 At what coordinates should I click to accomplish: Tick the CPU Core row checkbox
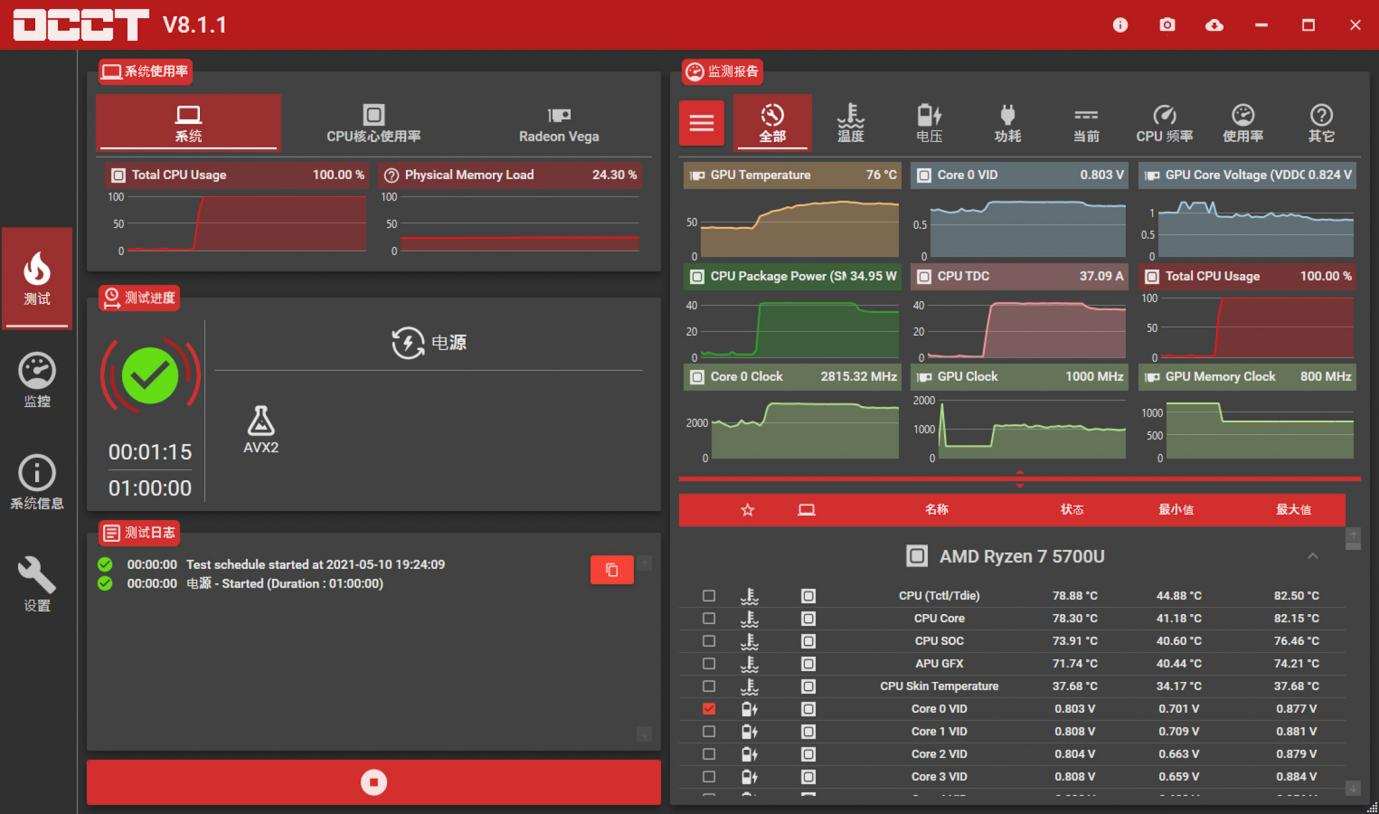coord(709,619)
